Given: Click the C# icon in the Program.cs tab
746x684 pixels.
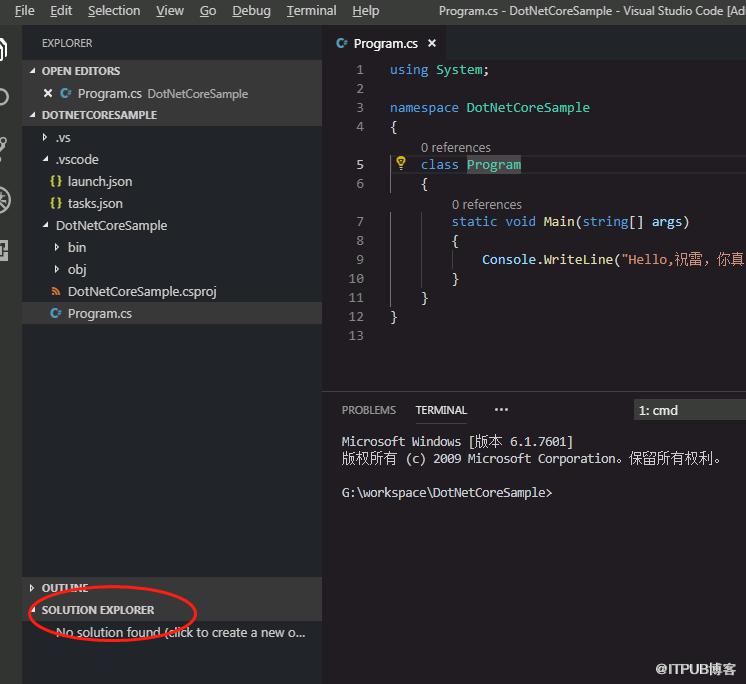Looking at the screenshot, I should (x=342, y=43).
